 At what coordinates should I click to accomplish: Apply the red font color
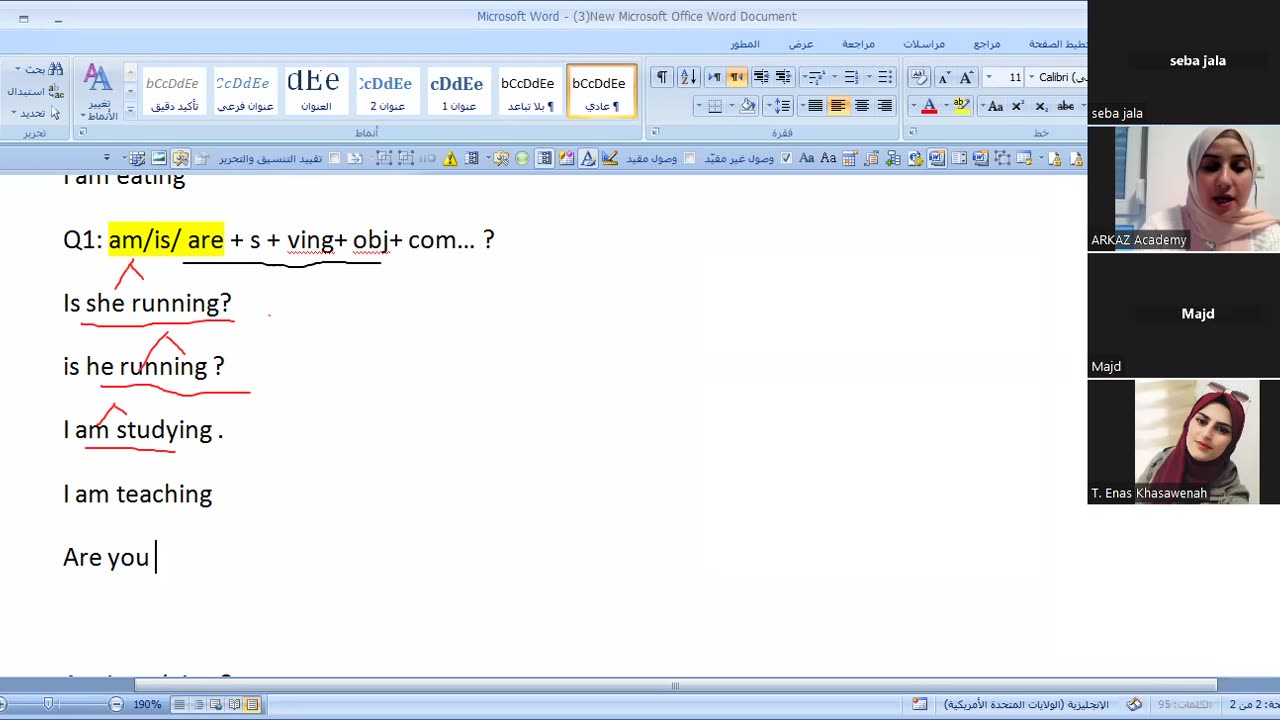tap(929, 106)
